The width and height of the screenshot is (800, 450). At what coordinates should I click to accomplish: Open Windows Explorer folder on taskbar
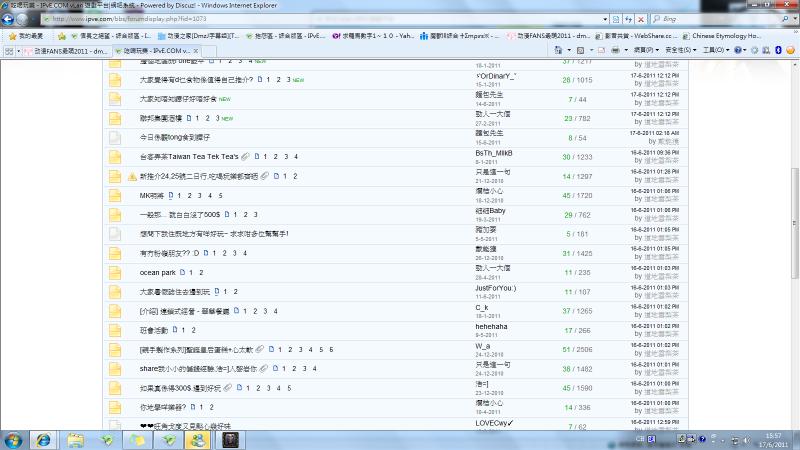(75, 440)
